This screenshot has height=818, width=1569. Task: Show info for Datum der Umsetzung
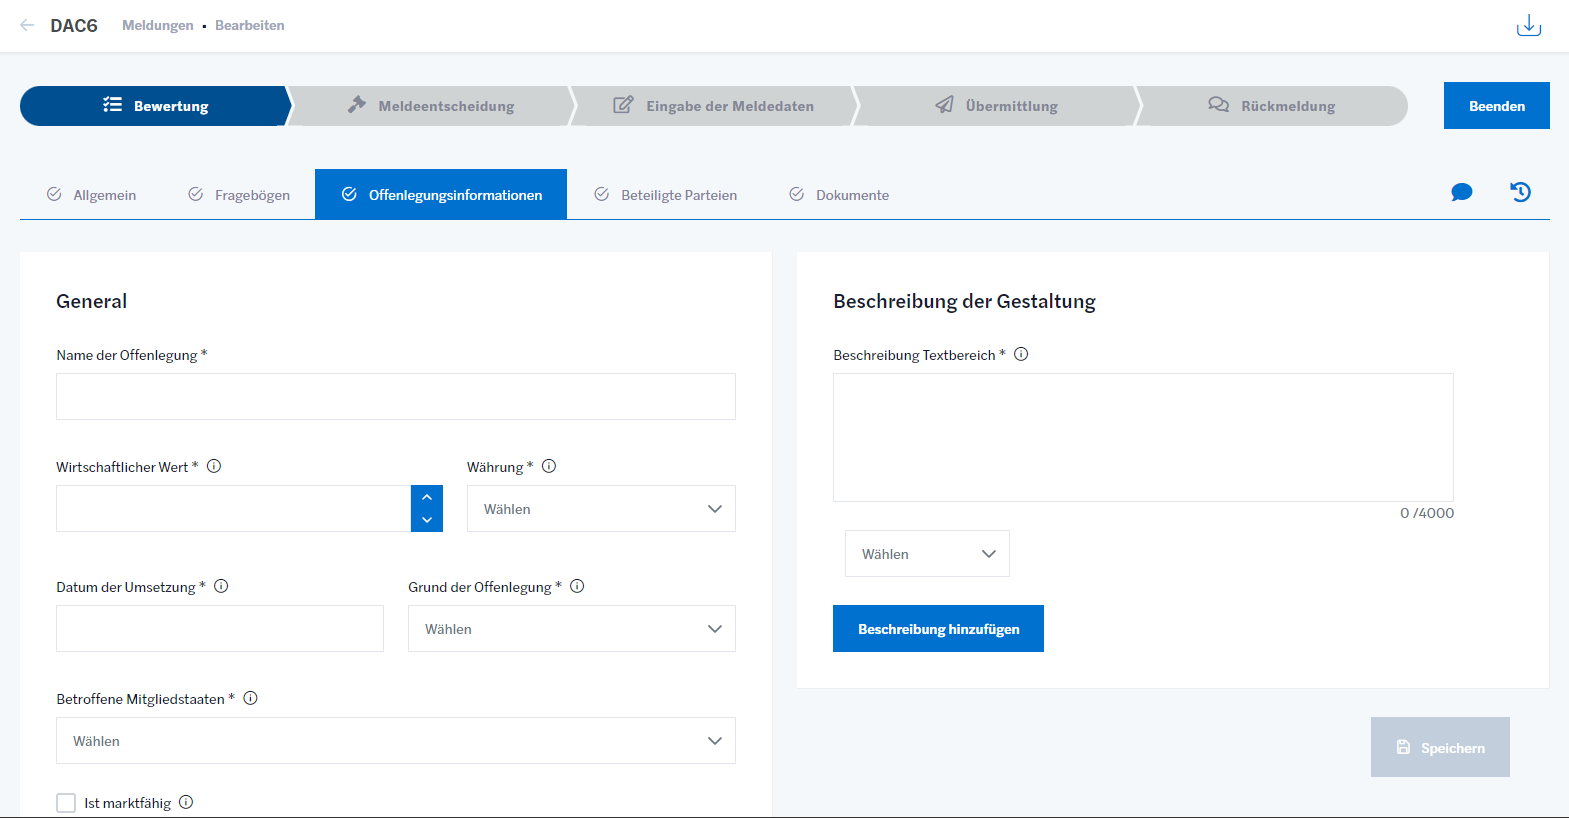221,586
